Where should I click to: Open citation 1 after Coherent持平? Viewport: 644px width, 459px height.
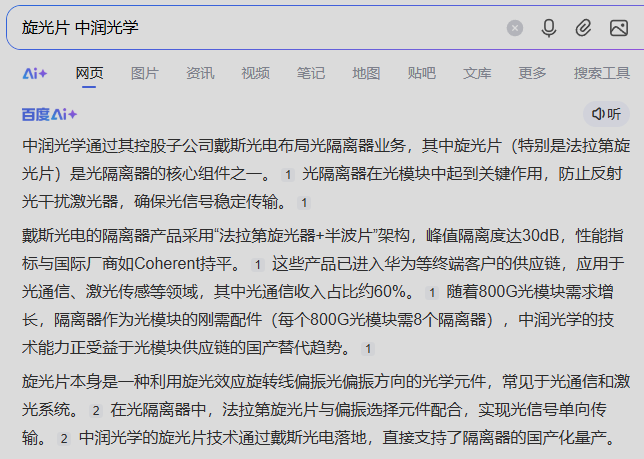258,265
